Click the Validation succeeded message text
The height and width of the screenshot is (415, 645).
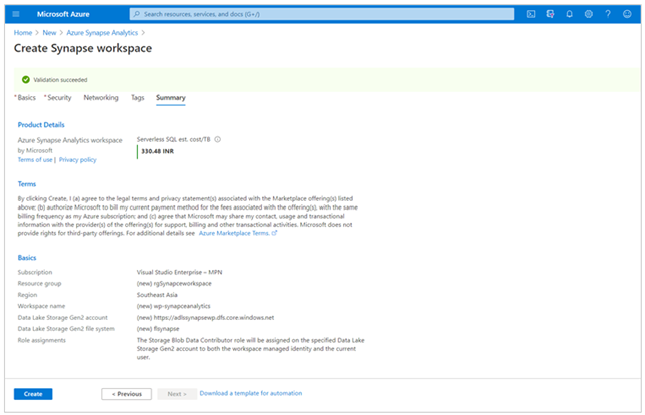[60, 80]
